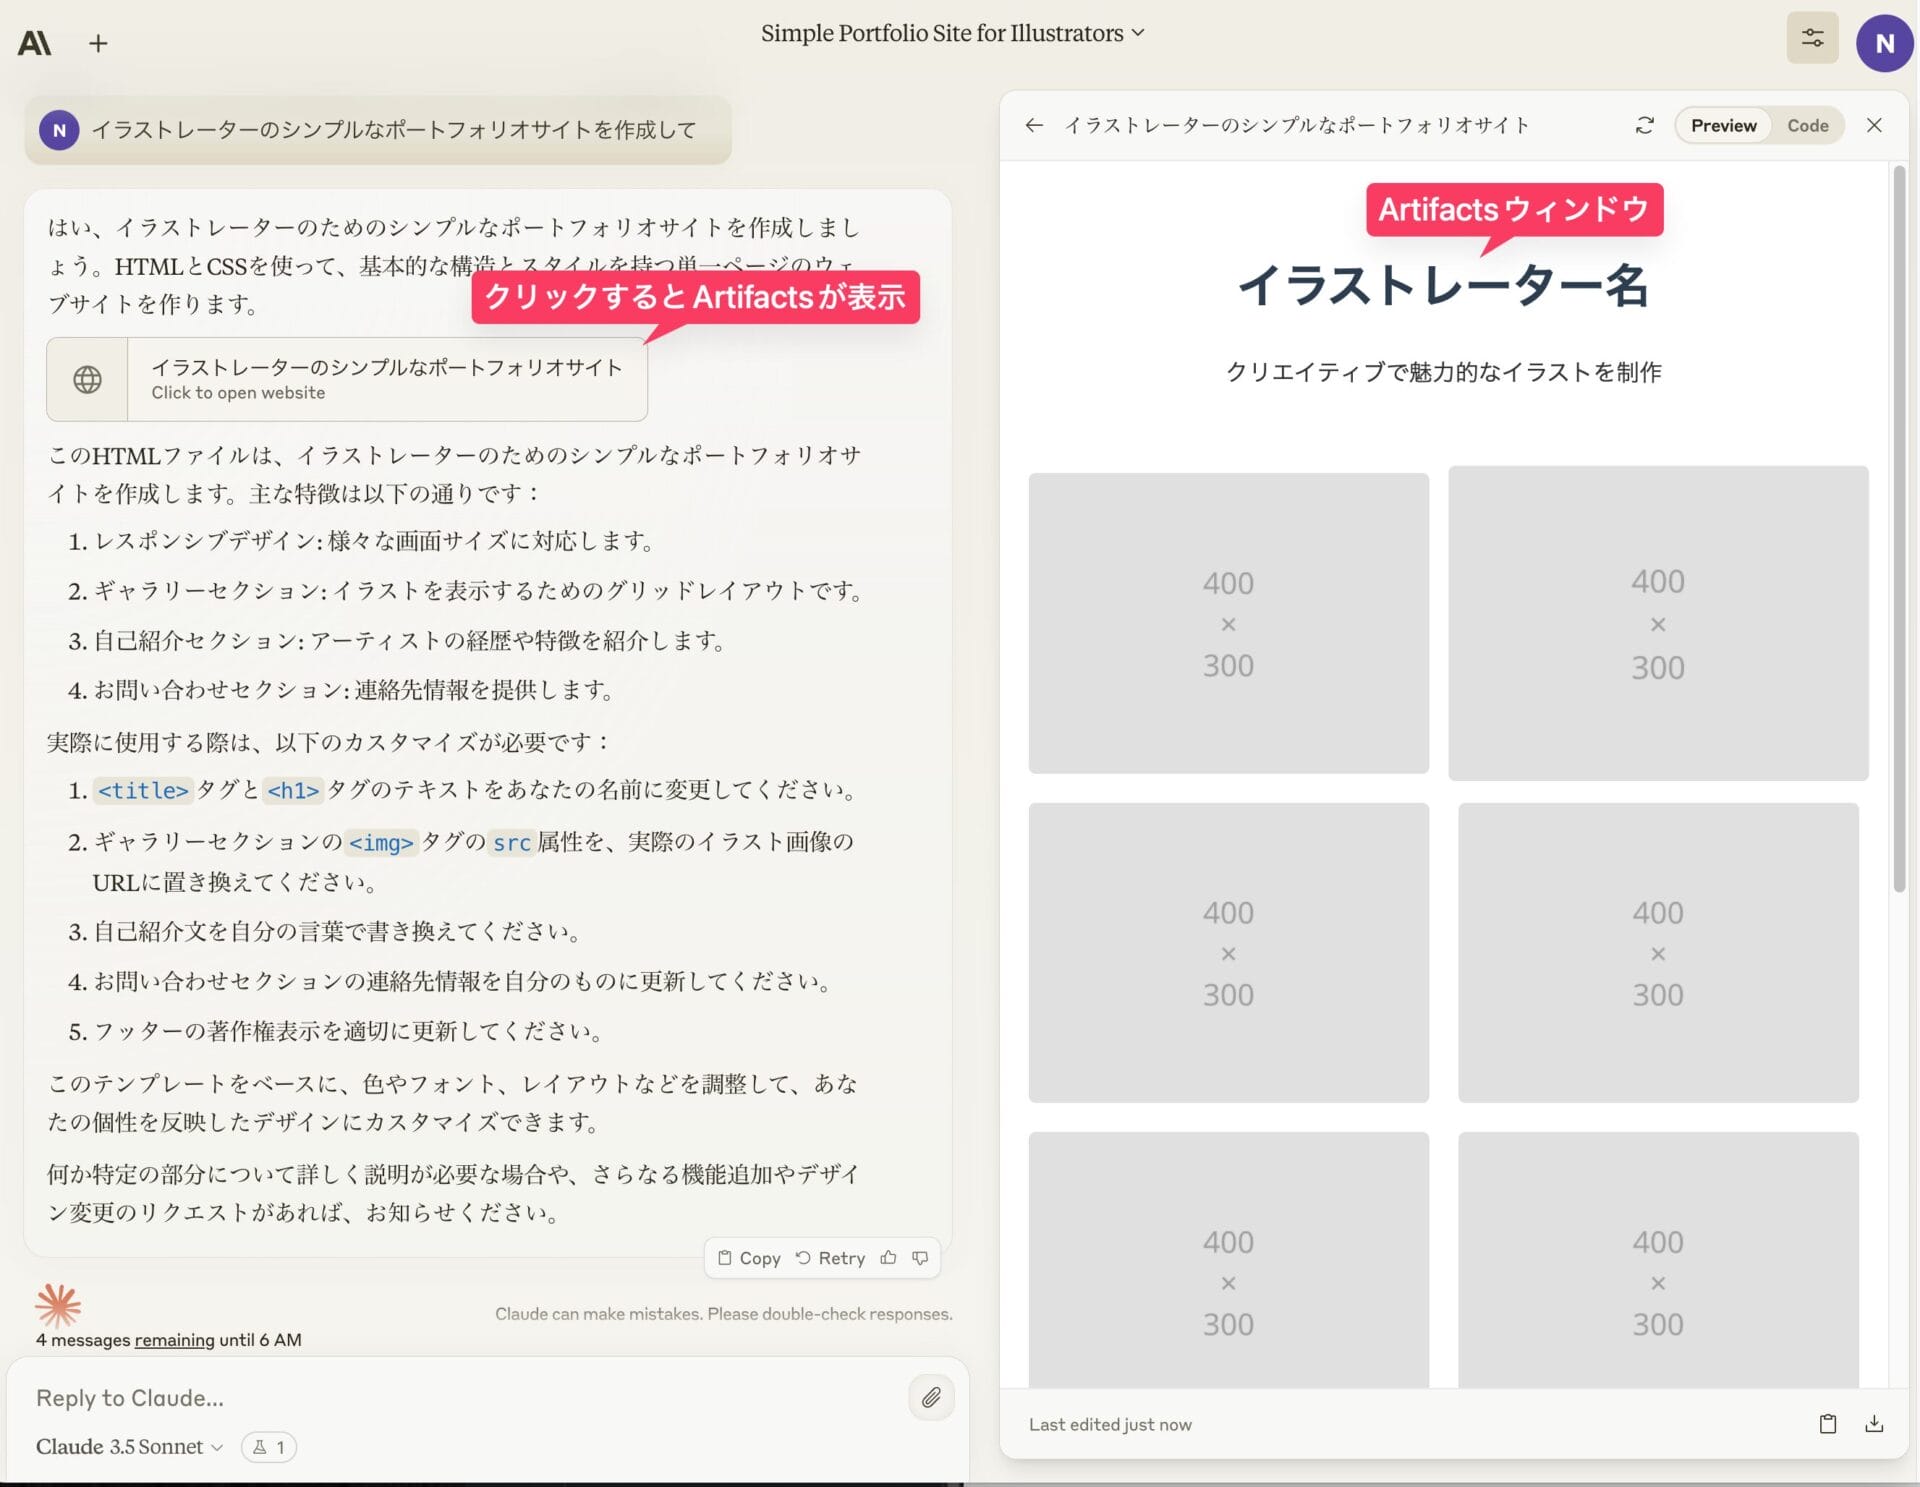Click the Anthropic logo icon

tap(35, 43)
